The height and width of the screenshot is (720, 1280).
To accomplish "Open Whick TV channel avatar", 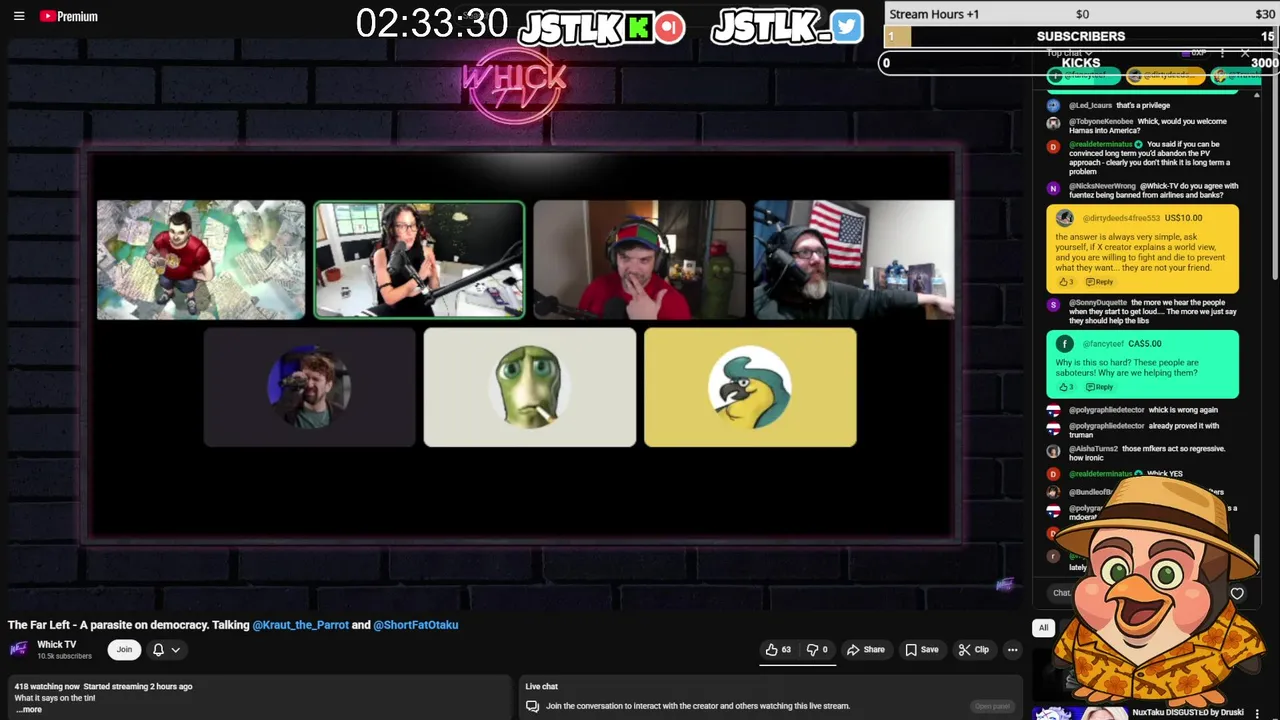I will (x=19, y=650).
